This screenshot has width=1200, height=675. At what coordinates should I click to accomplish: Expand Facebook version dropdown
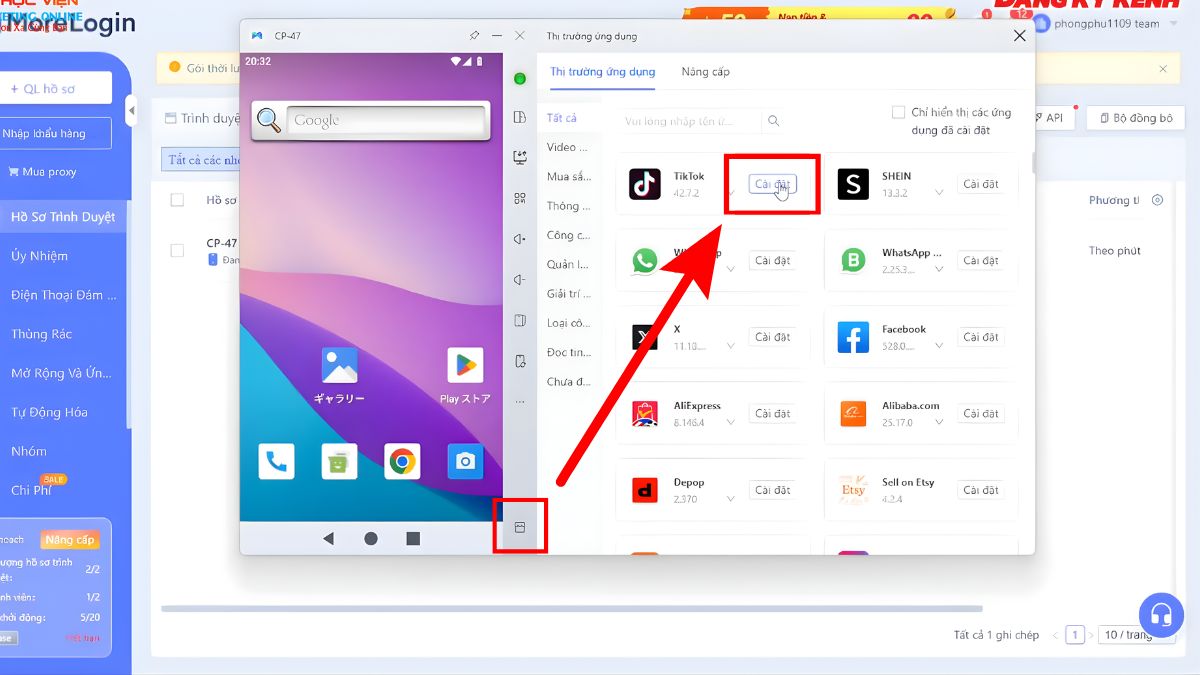click(938, 346)
